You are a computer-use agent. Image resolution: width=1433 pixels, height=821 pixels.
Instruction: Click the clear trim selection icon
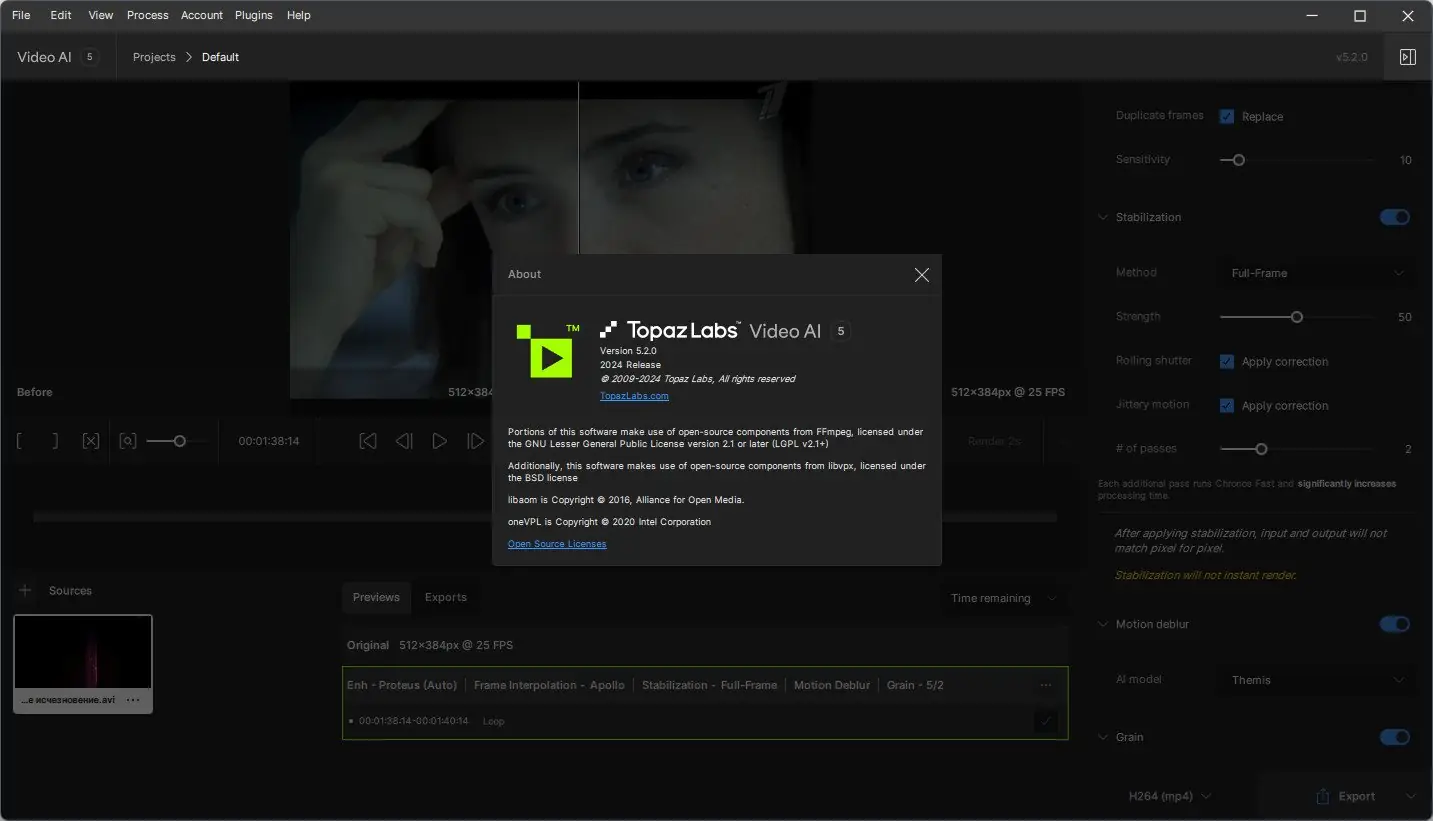pyautogui.click(x=91, y=441)
